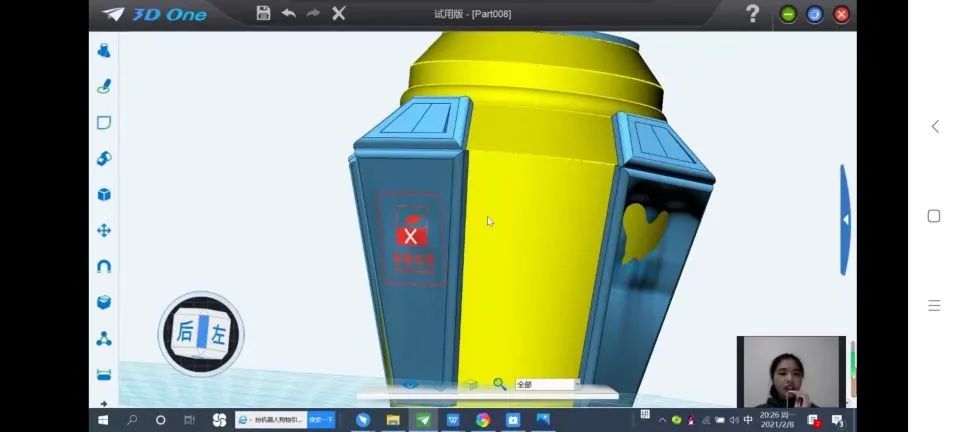Open the 3D One logo menu
The image size is (960, 432).
(154, 15)
